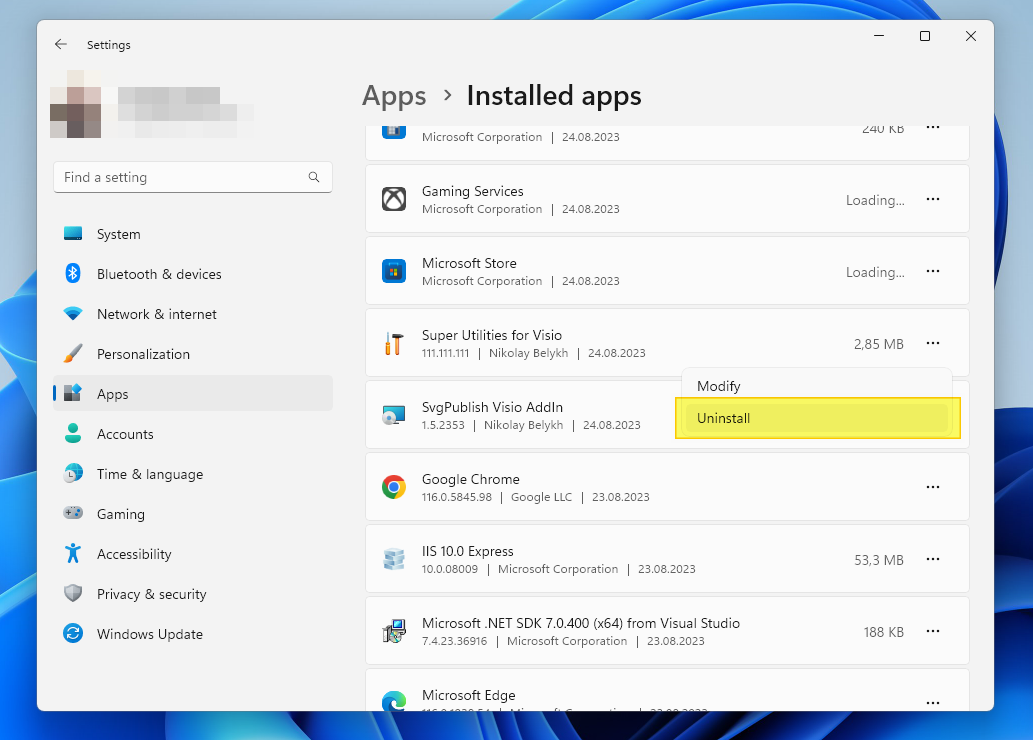Image resolution: width=1033 pixels, height=740 pixels.
Task: Switch to Personalization settings
Action: click(193, 354)
